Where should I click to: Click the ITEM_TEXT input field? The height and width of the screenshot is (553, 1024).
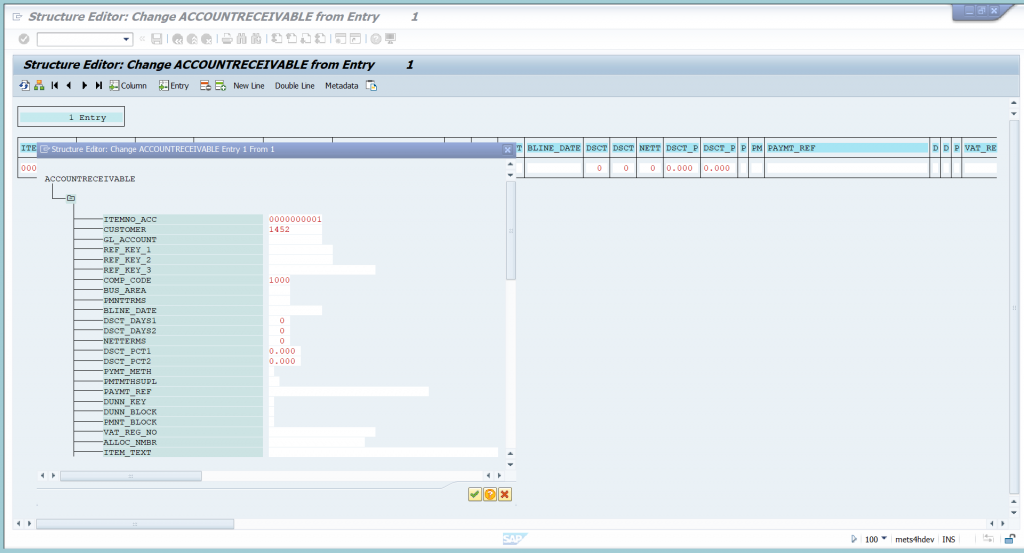click(x=383, y=452)
